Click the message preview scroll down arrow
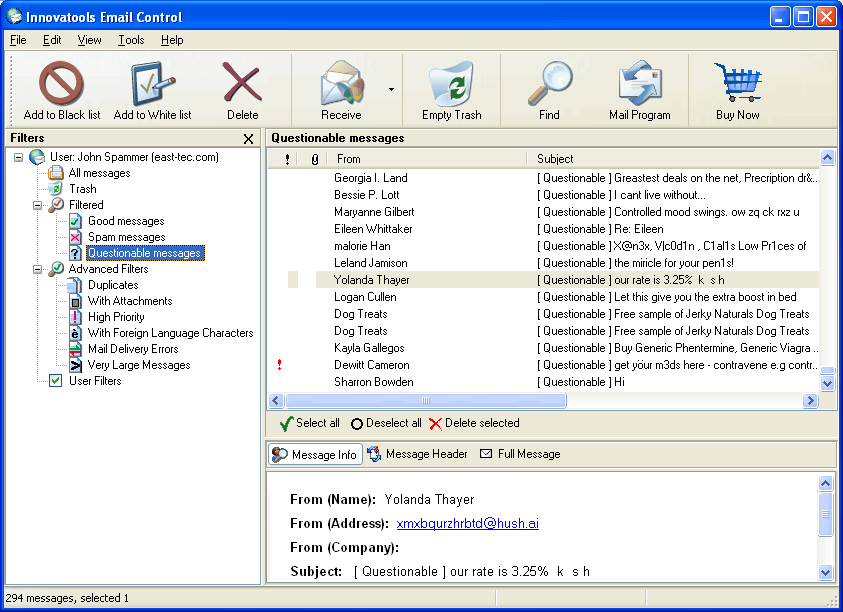Viewport: 843px width, 612px height. pos(825,572)
